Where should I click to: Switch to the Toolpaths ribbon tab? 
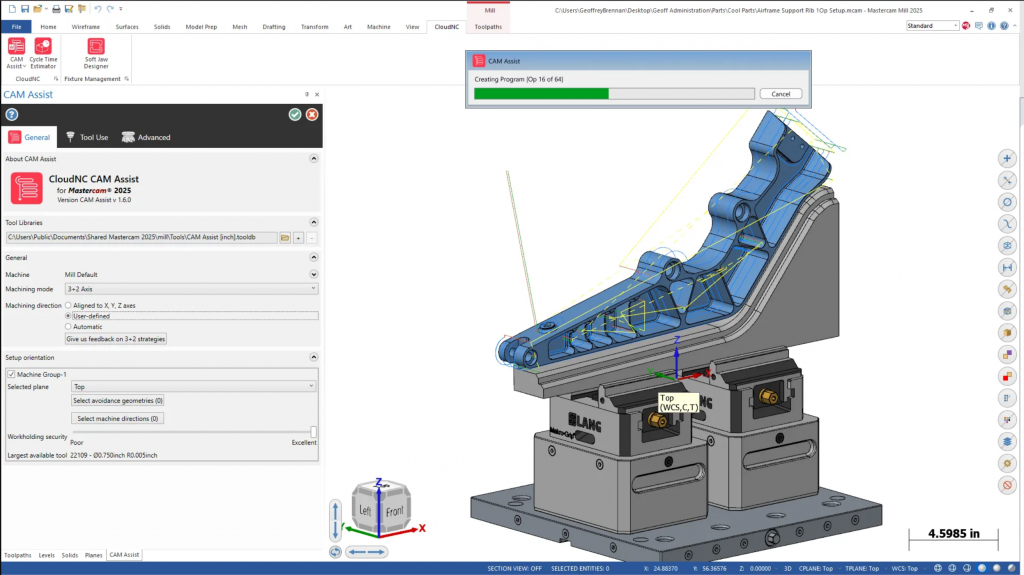(488, 27)
